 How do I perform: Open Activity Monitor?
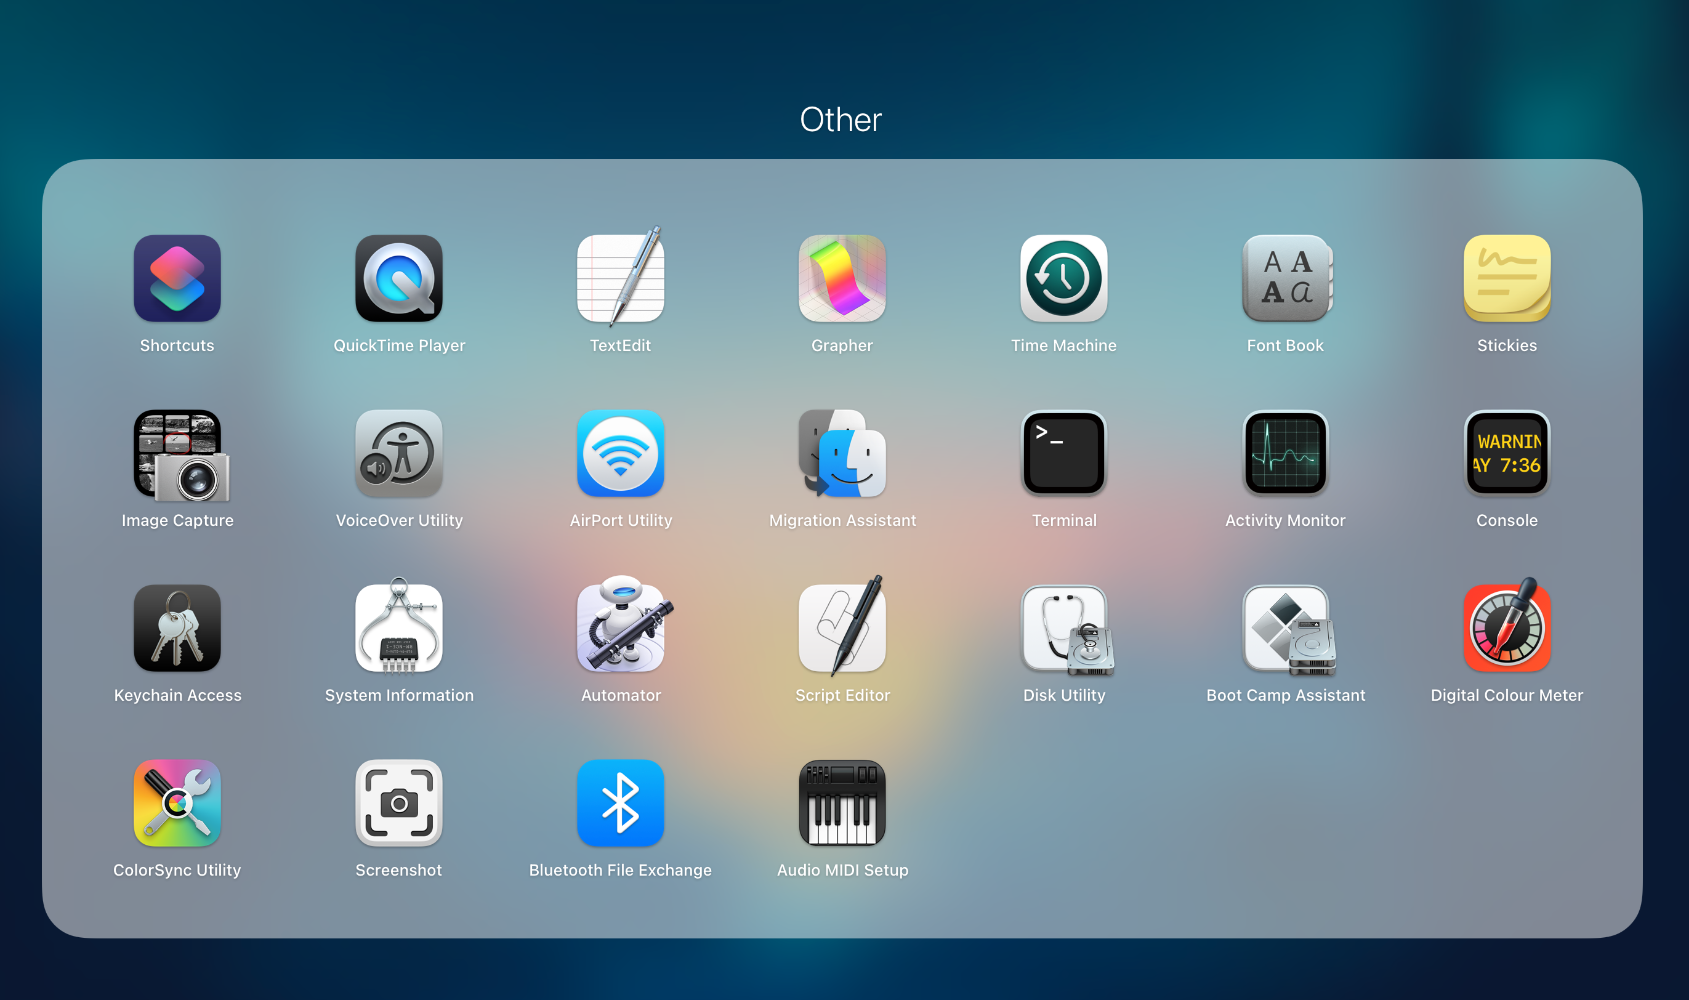click(1285, 454)
